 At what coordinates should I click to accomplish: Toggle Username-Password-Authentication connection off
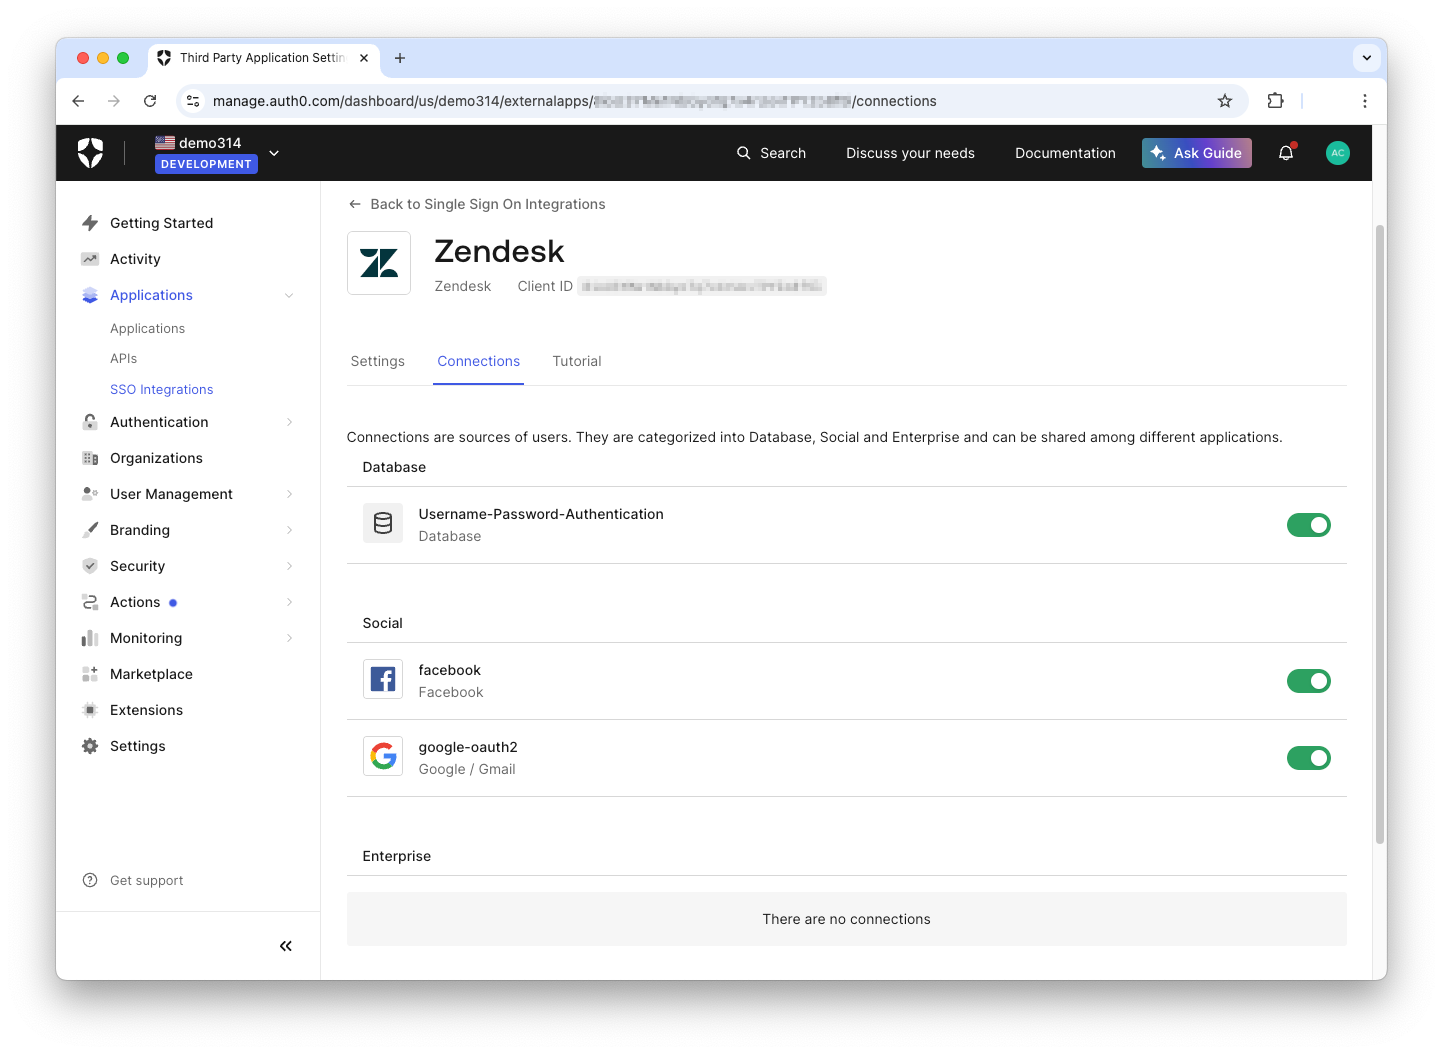click(1309, 525)
